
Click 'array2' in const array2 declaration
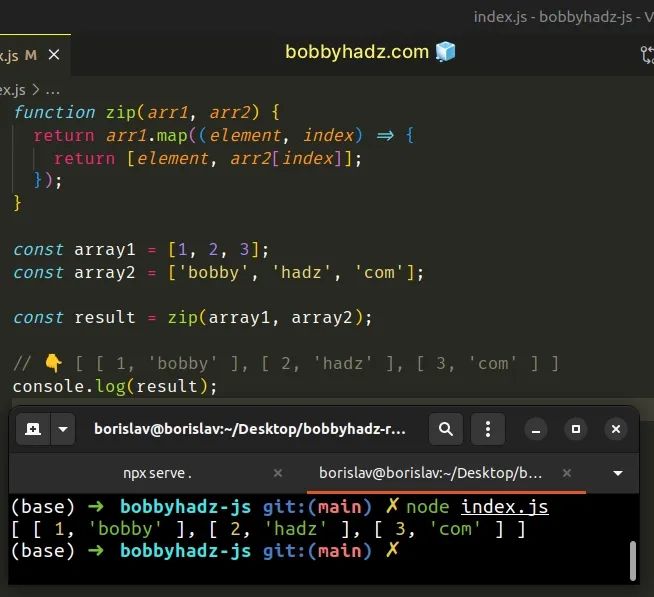click(x=105, y=273)
